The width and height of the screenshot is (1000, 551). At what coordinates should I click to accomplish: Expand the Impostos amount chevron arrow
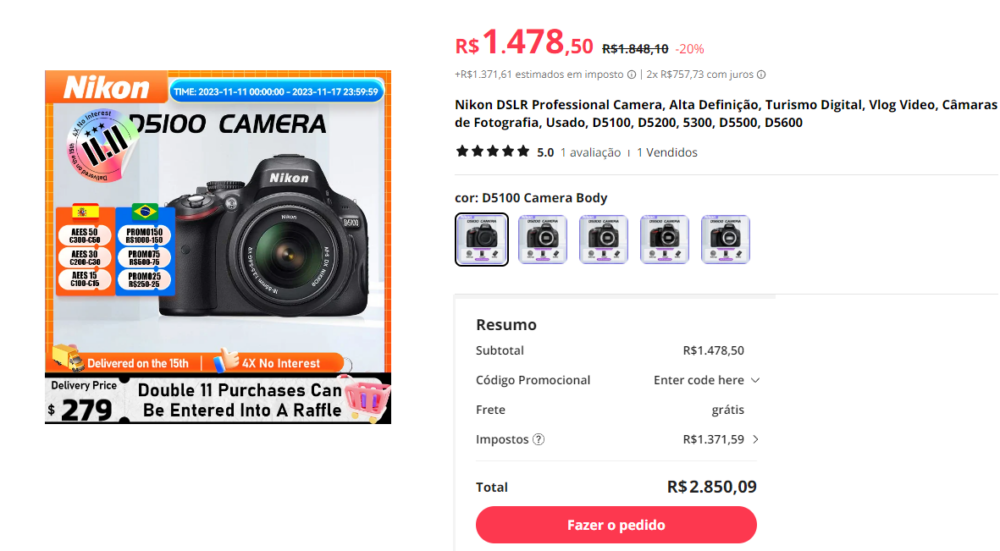(x=755, y=439)
